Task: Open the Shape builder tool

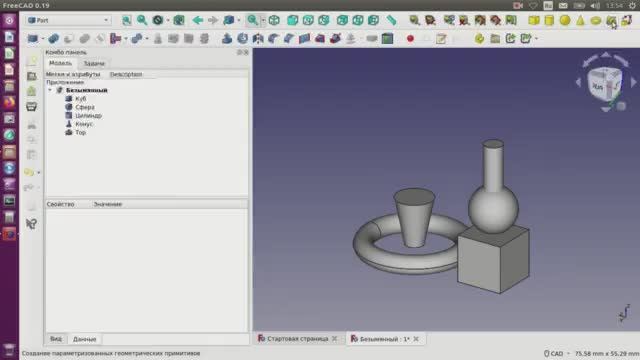Action: 627,20
